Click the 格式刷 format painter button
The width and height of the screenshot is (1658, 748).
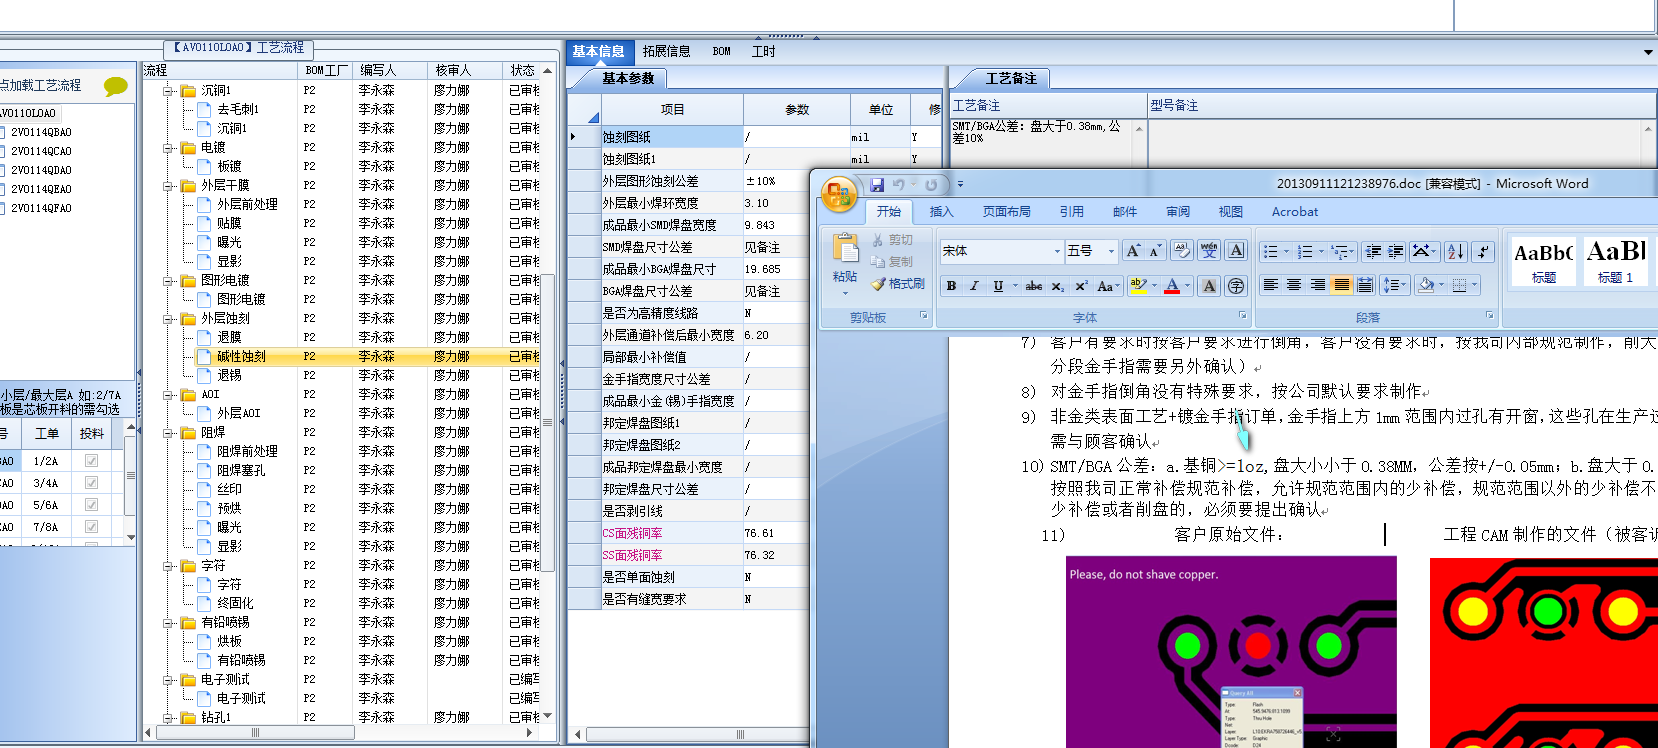pyautogui.click(x=898, y=284)
